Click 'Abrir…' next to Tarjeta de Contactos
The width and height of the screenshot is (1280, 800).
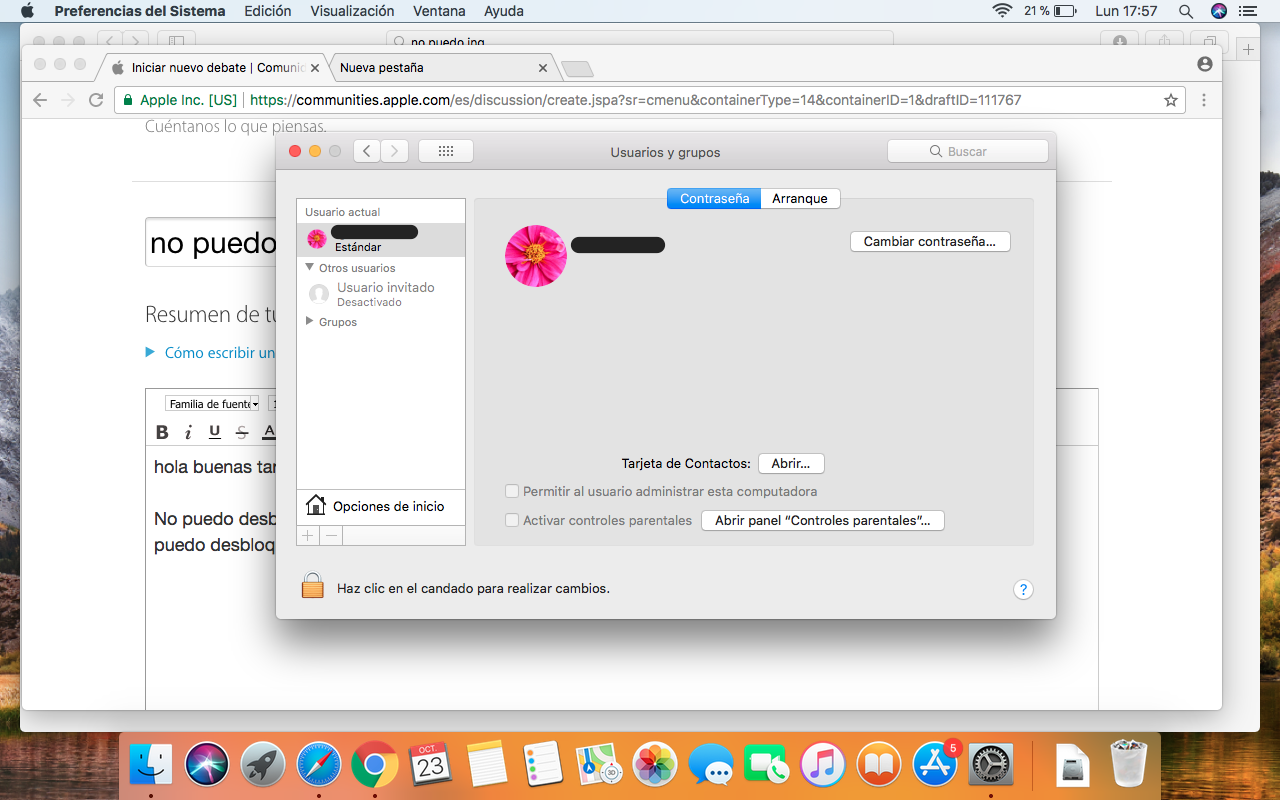point(791,464)
